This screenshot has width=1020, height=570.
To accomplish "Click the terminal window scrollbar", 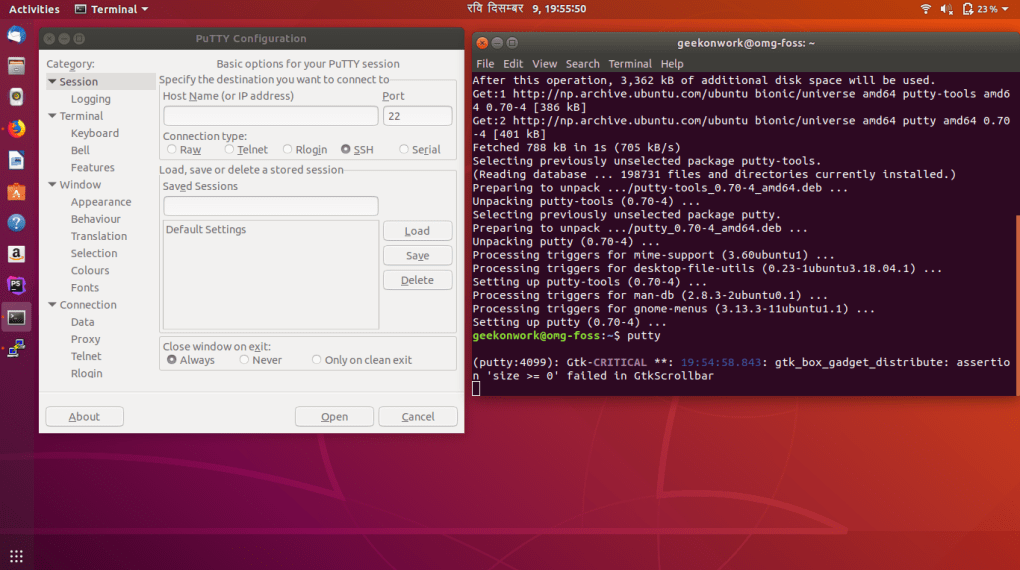I will (1017, 305).
